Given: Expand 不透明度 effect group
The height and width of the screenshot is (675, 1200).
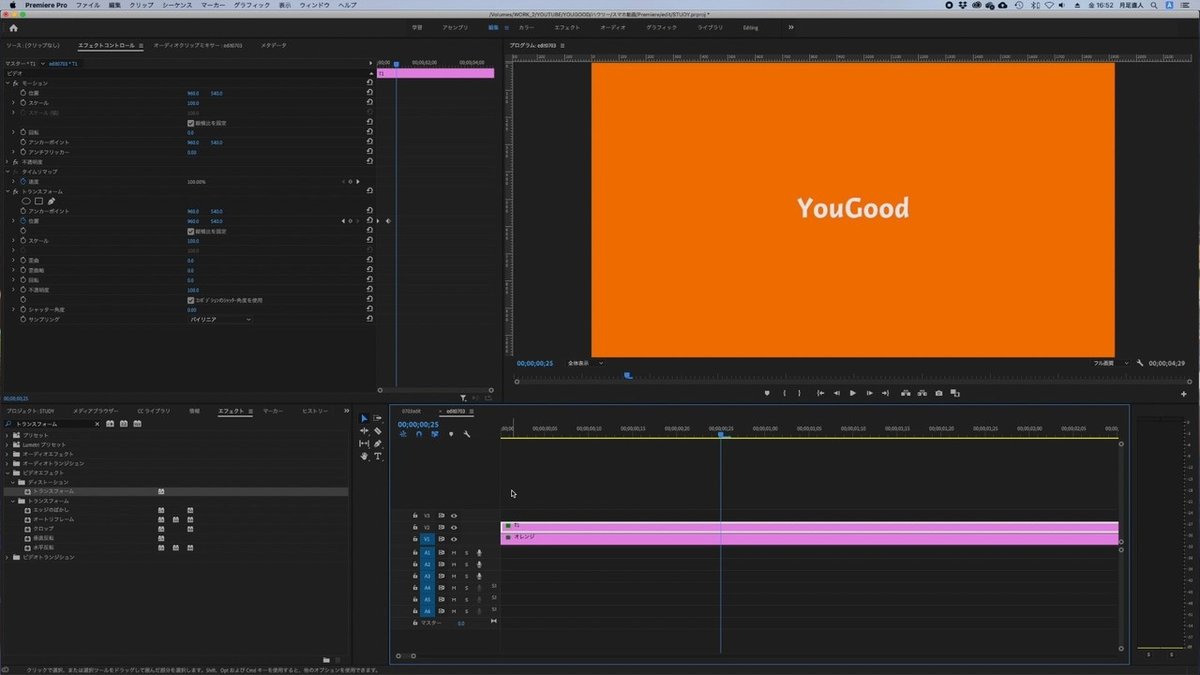Looking at the screenshot, I should point(7,161).
